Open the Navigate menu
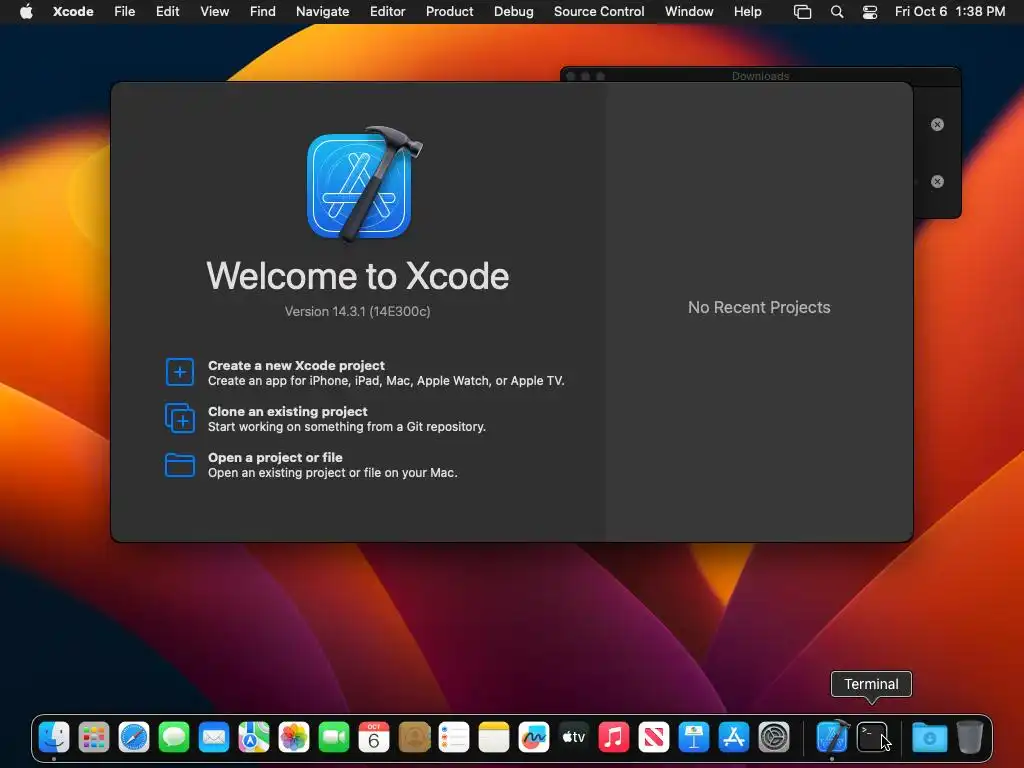 [323, 12]
